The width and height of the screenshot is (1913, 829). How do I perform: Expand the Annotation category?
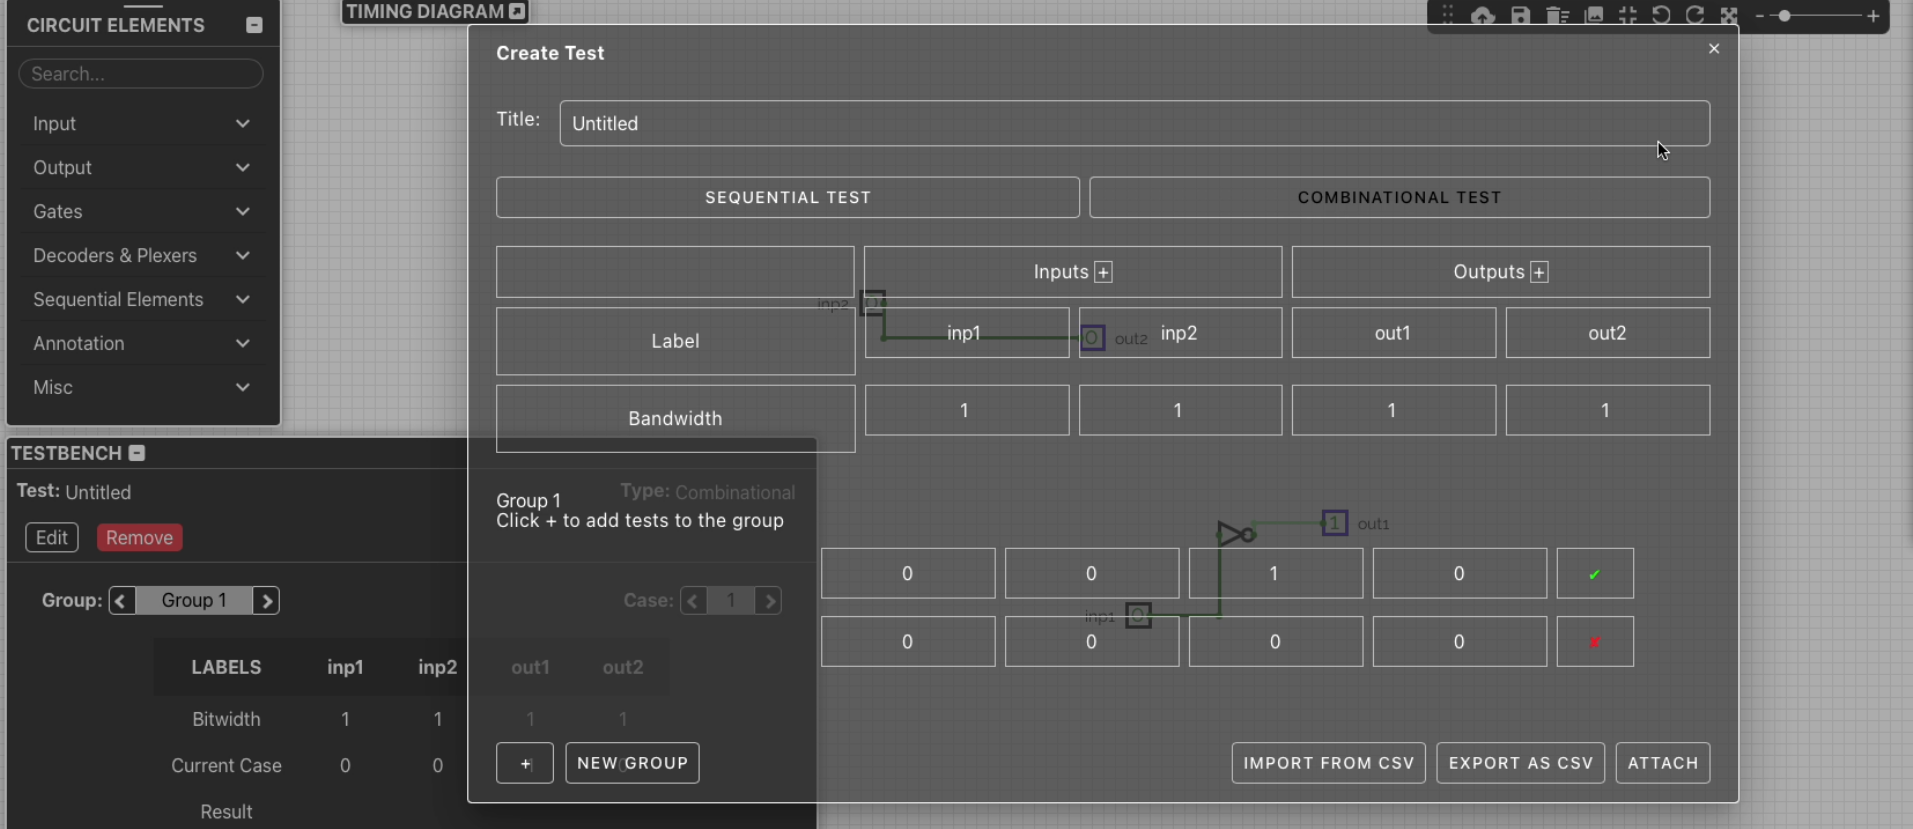(x=141, y=344)
